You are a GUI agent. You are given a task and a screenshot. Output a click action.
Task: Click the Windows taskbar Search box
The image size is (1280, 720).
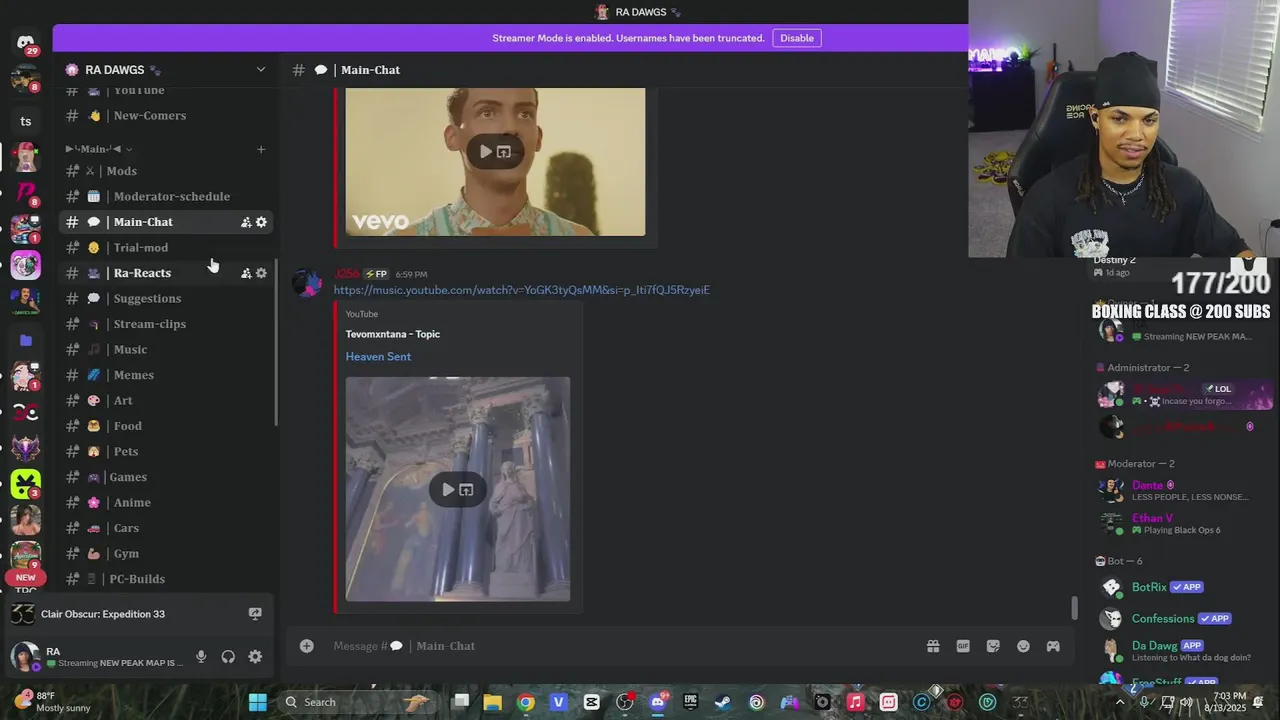[x=357, y=702]
